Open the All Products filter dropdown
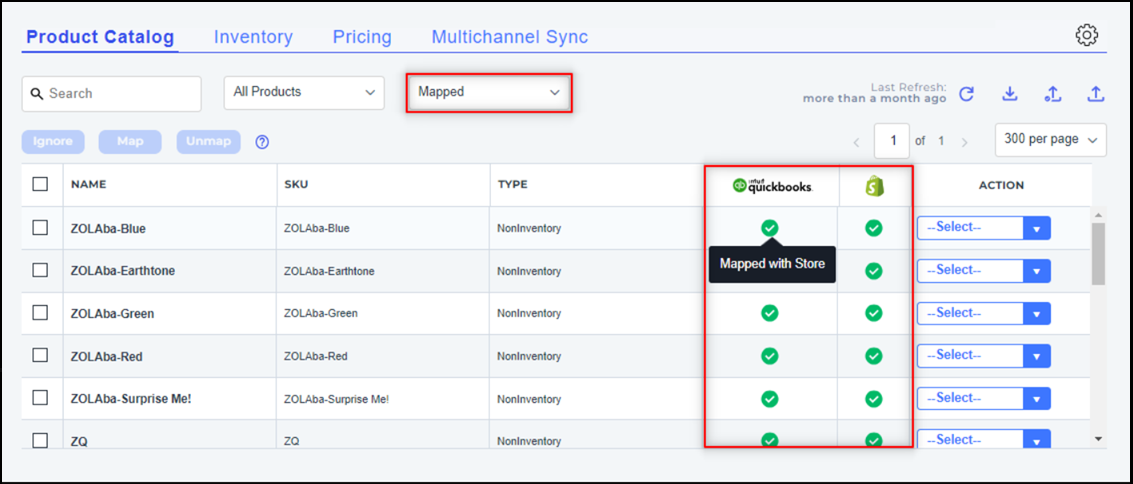 point(304,92)
